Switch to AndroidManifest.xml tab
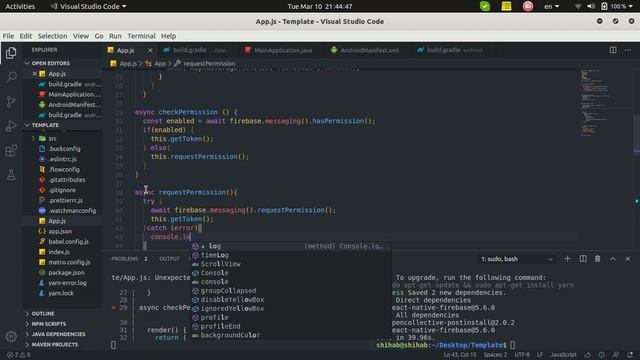 pos(365,50)
